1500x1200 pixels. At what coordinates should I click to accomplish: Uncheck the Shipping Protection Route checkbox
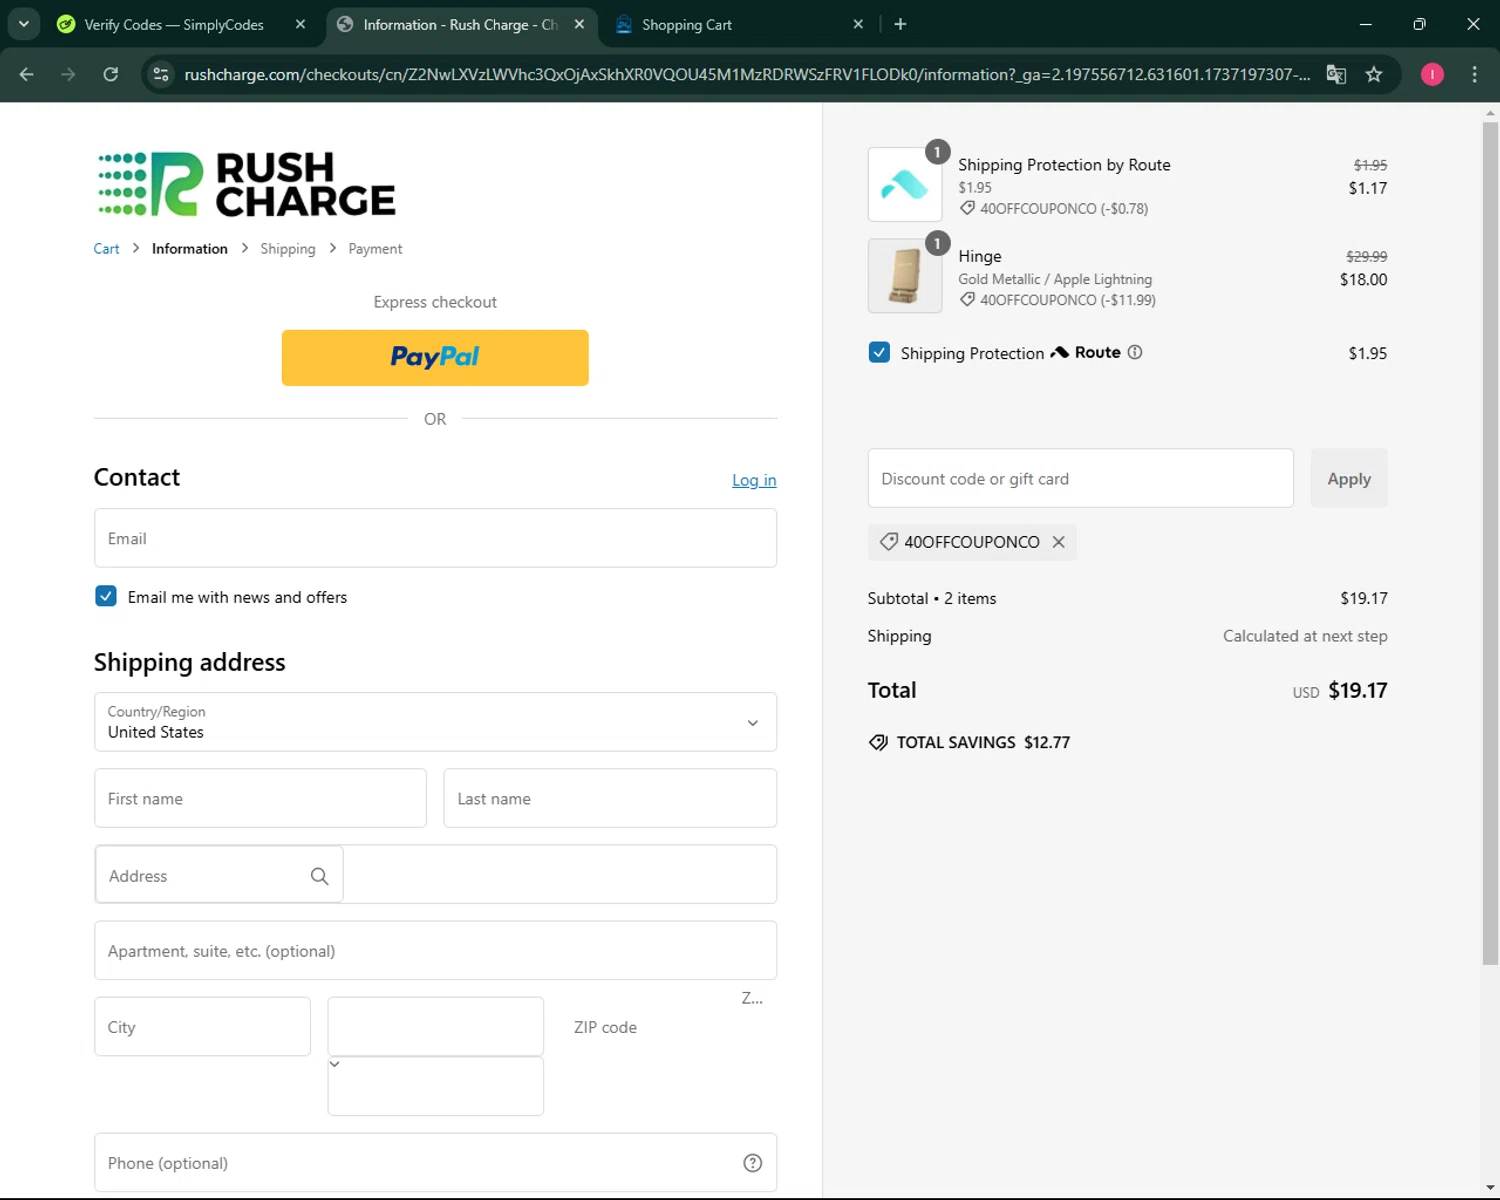point(879,352)
